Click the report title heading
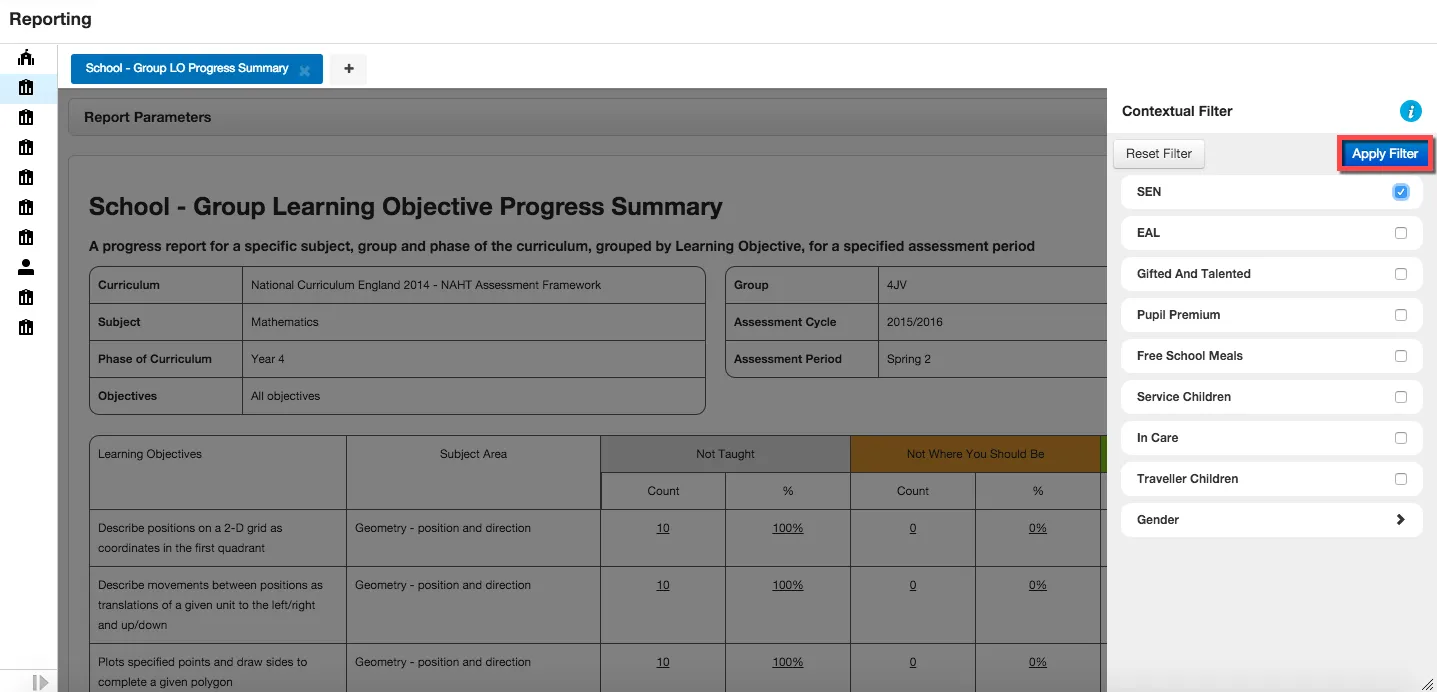1437x692 pixels. [x=406, y=207]
